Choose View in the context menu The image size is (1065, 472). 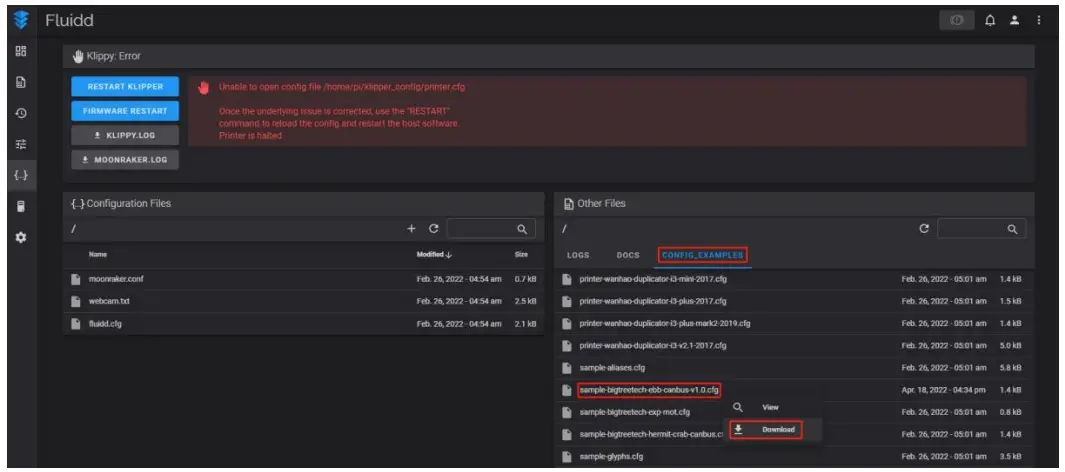(x=770, y=407)
